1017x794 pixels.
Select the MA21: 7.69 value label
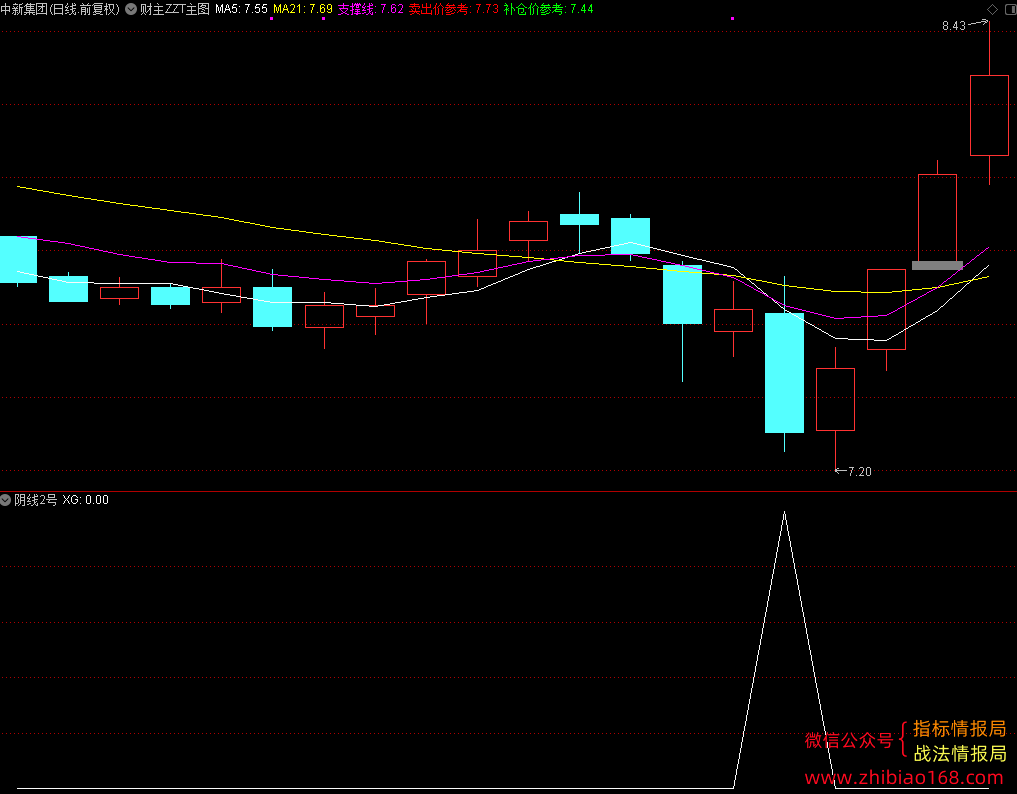pyautogui.click(x=303, y=9)
